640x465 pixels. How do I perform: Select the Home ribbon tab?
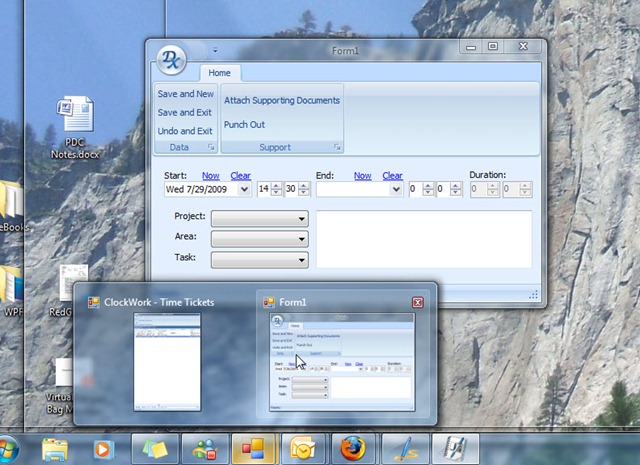[220, 73]
